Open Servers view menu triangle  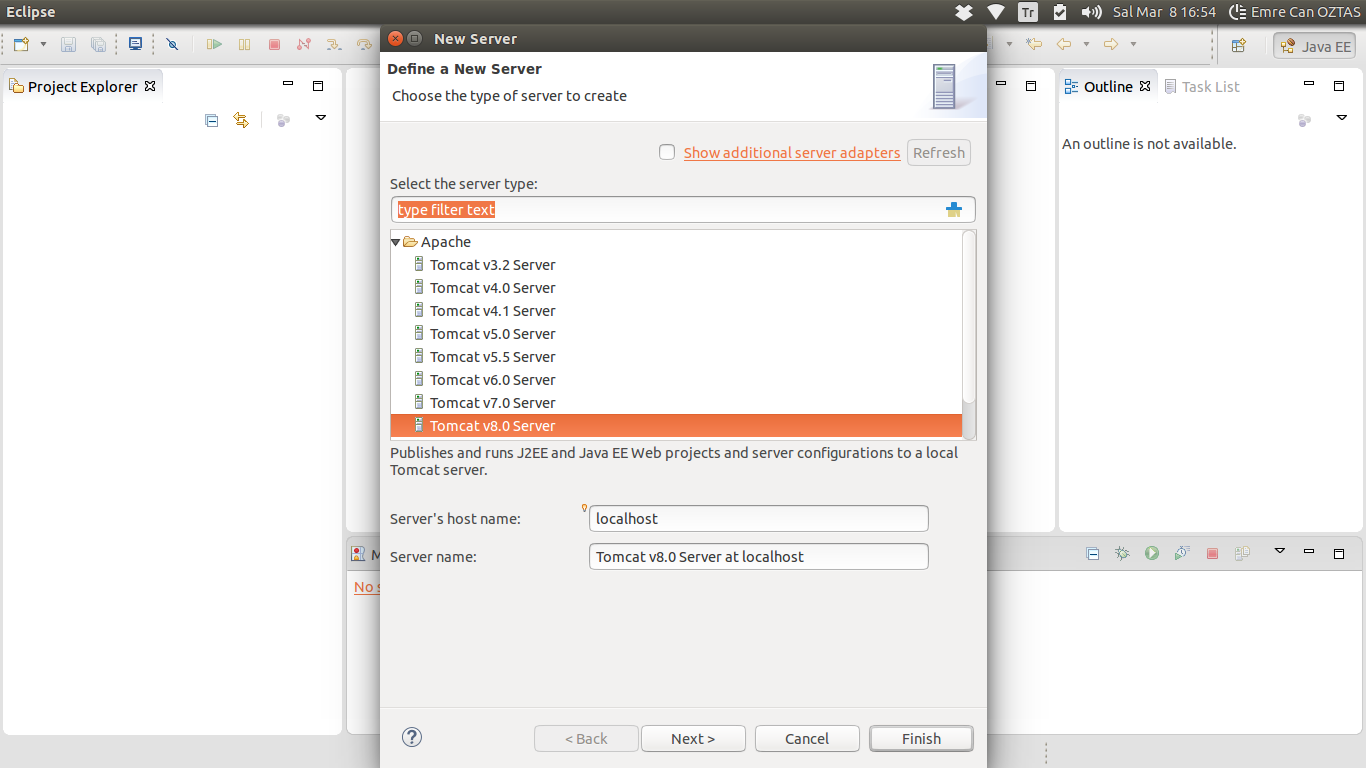(x=1279, y=552)
